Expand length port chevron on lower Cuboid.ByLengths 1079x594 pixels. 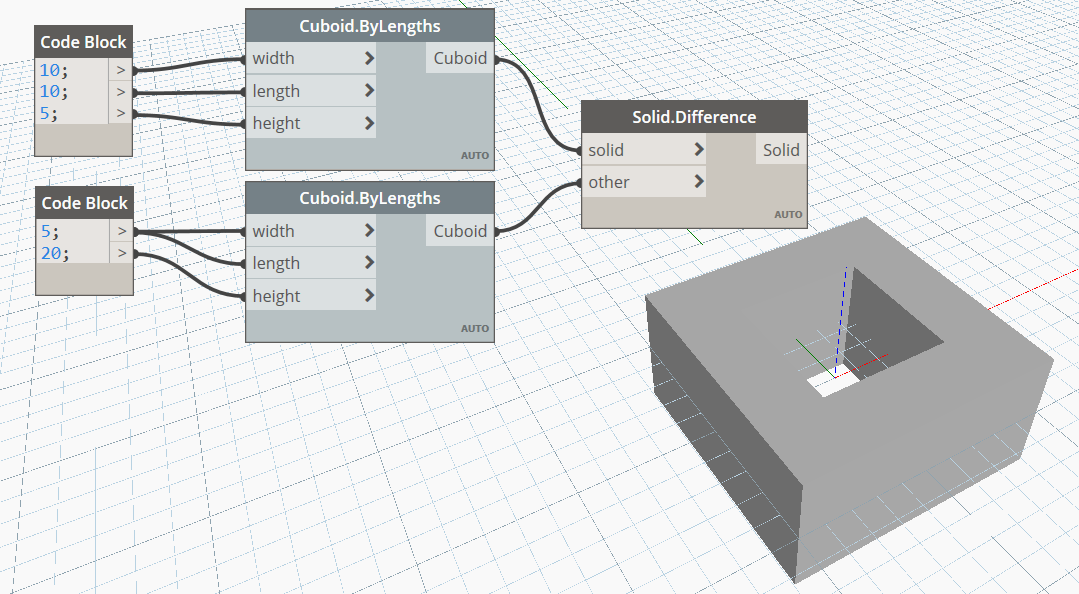pyautogui.click(x=370, y=263)
